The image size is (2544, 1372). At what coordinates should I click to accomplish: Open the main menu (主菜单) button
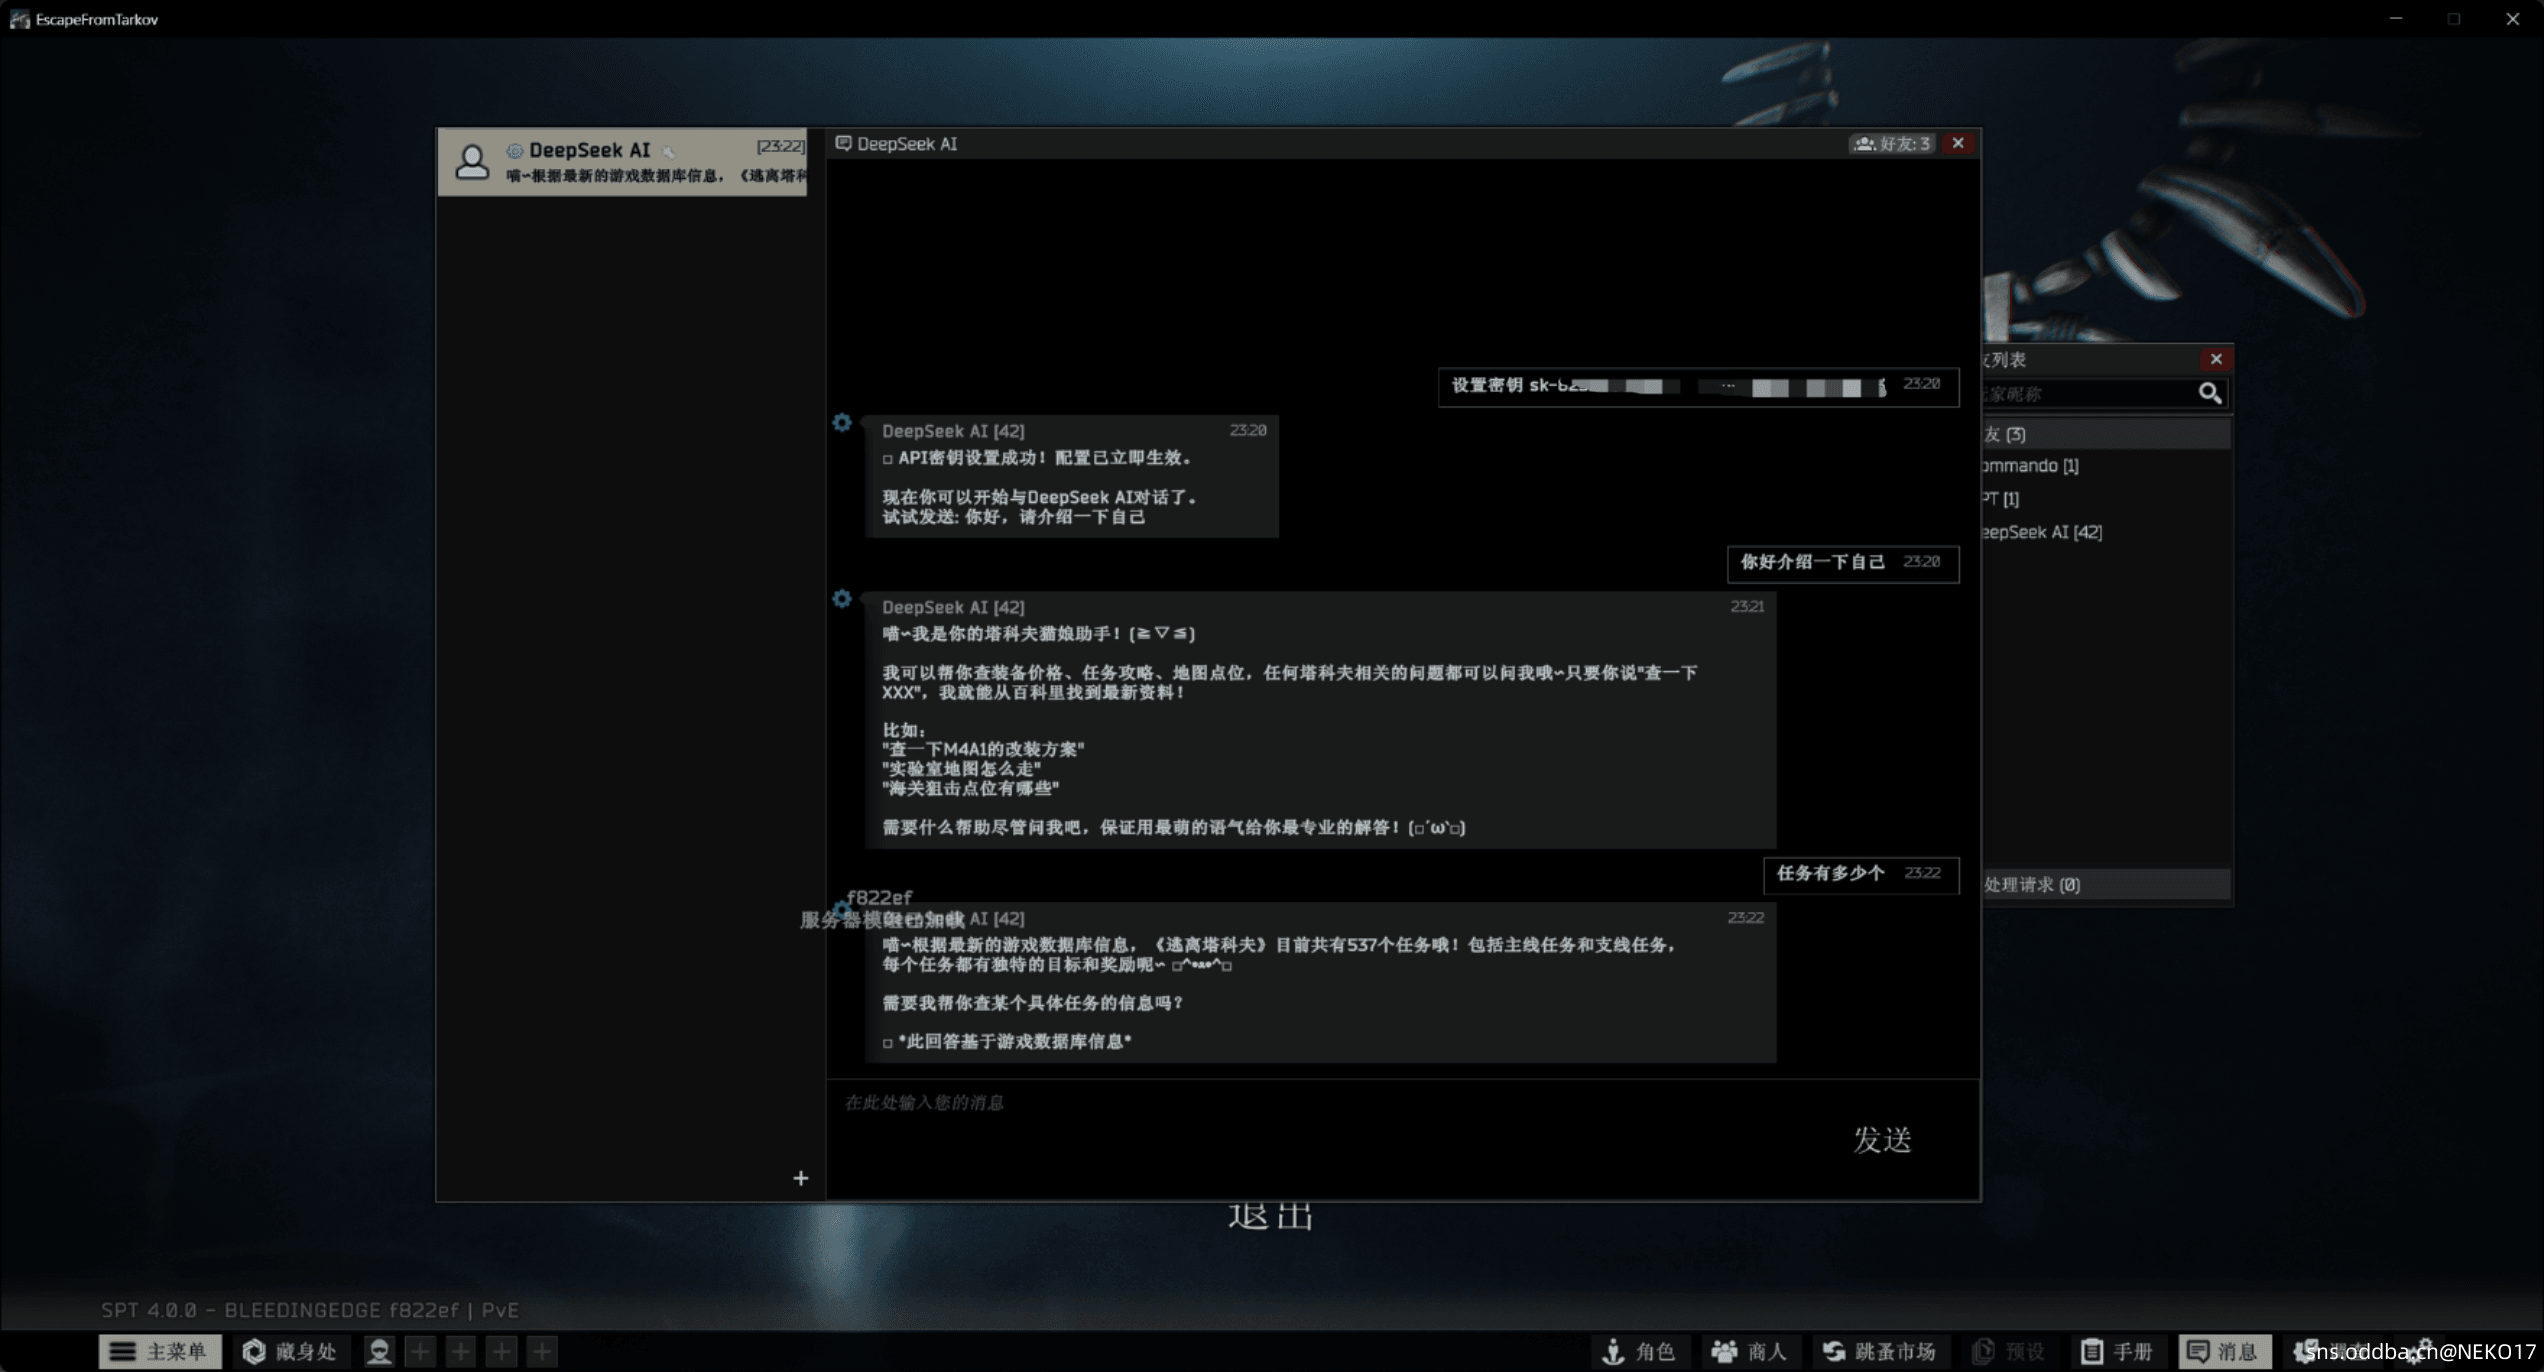[160, 1351]
